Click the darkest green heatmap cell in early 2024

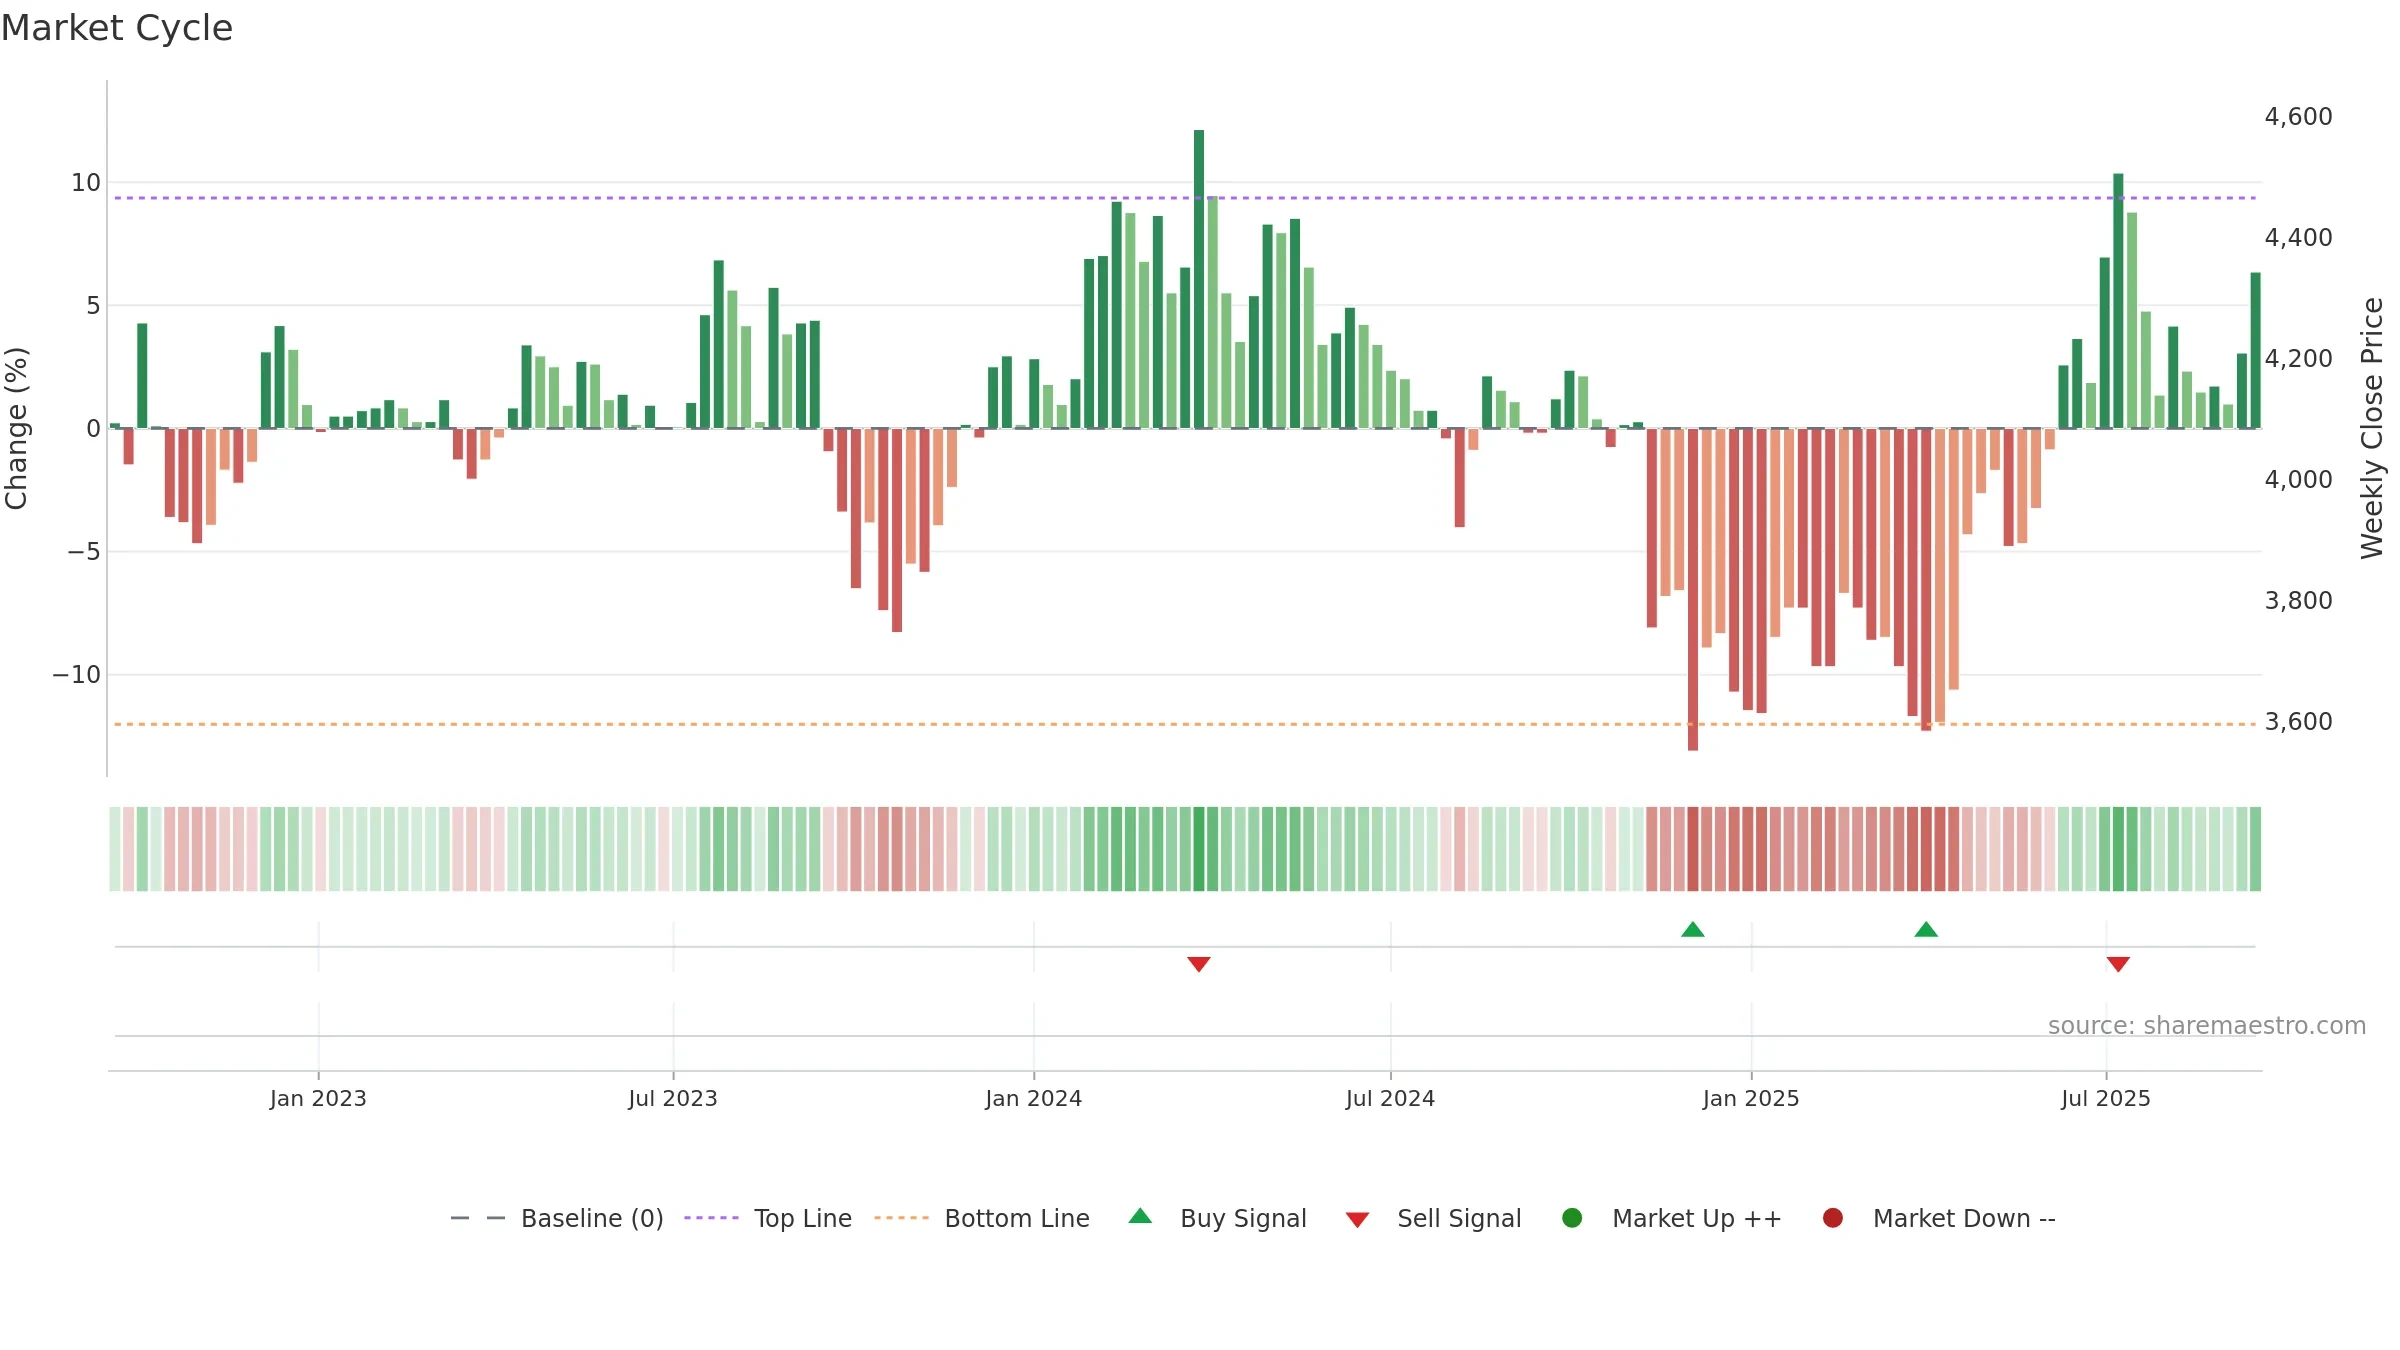pos(1199,849)
